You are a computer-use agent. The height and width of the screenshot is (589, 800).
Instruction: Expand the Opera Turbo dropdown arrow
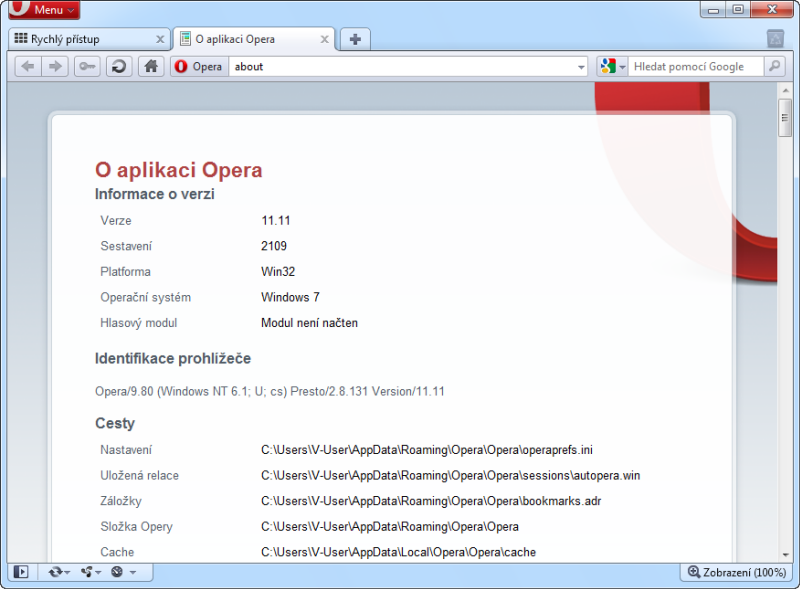click(133, 572)
